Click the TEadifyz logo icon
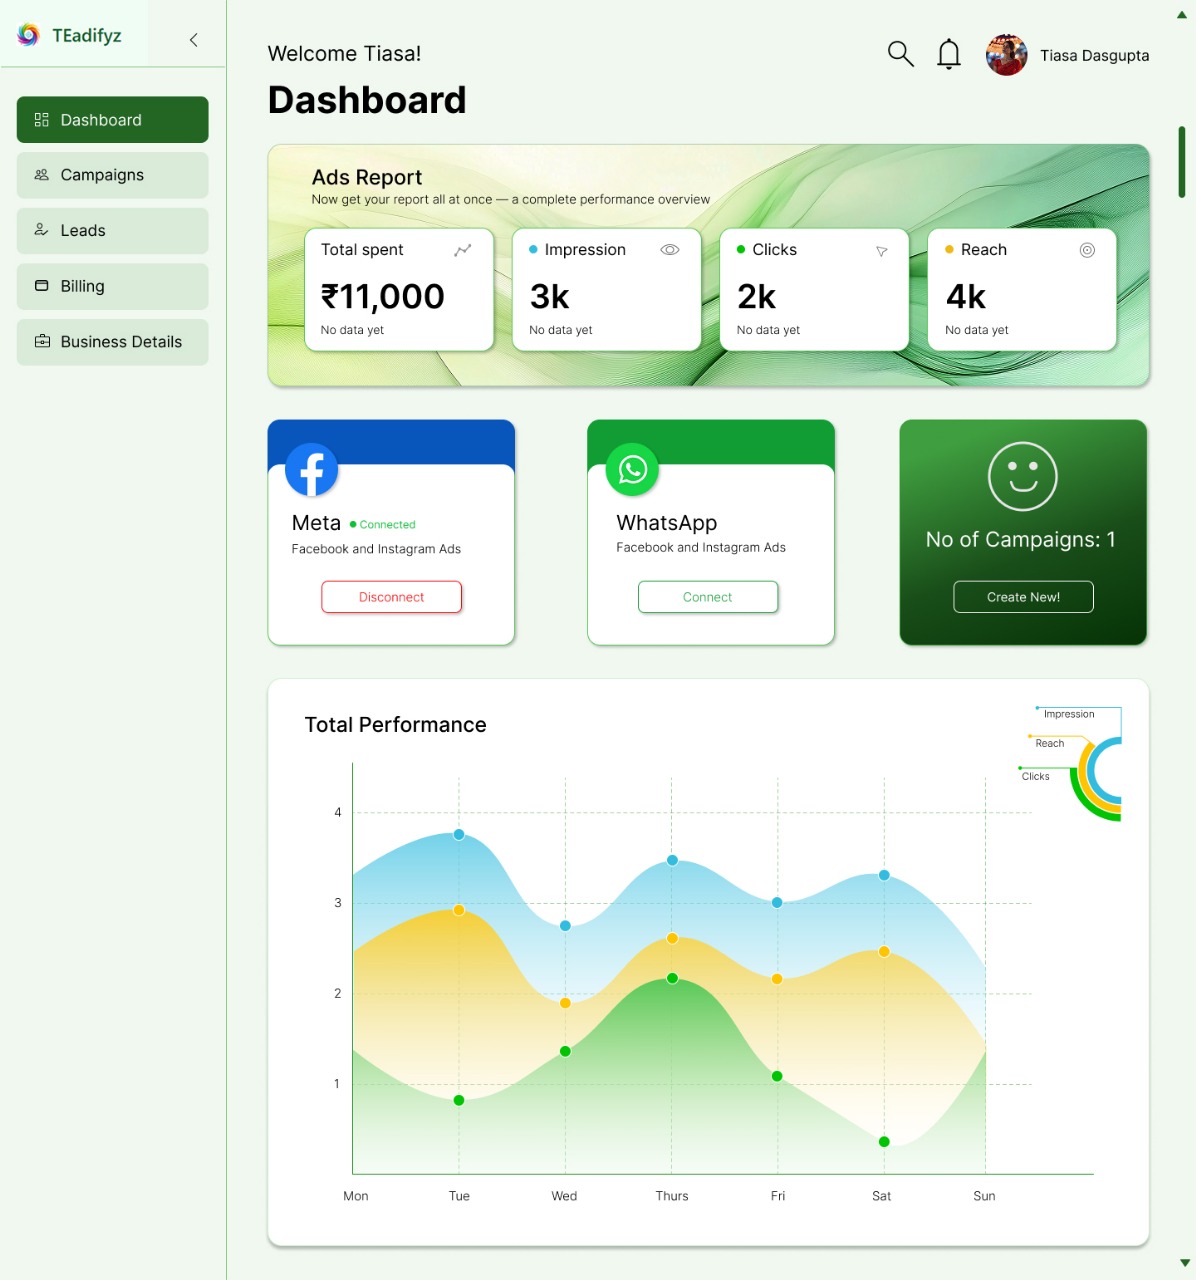 coord(29,35)
